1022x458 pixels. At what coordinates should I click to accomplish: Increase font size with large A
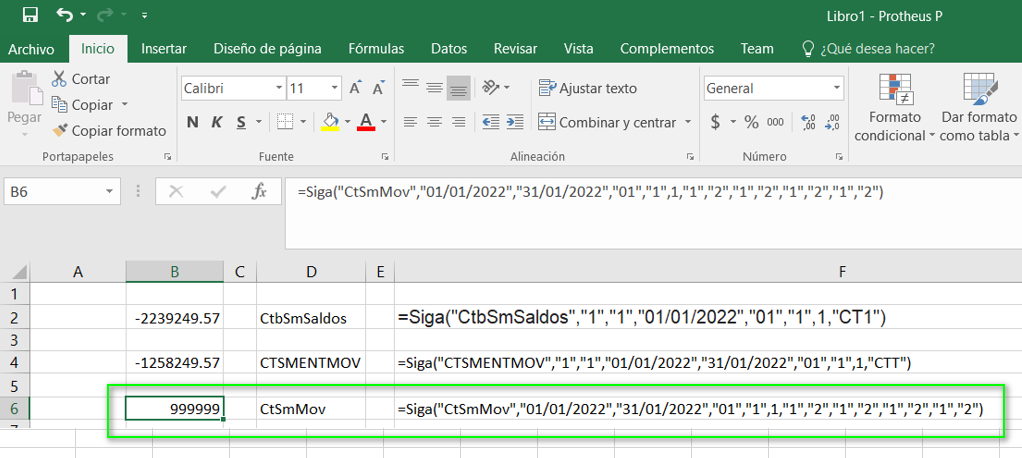[x=355, y=88]
